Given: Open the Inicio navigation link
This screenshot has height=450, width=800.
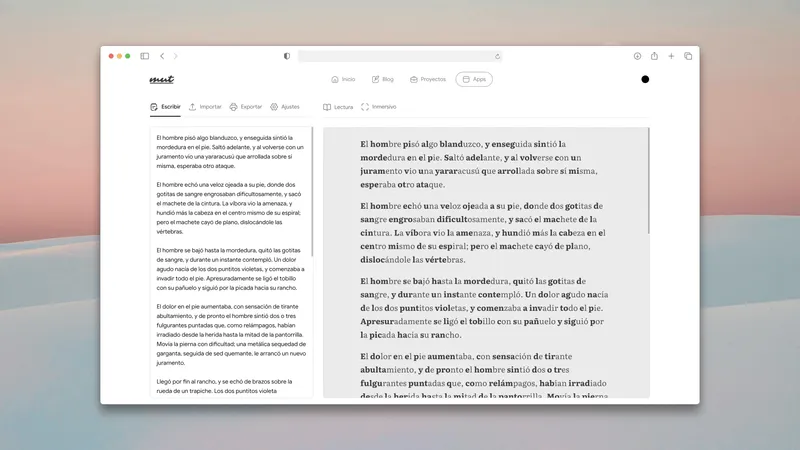Looking at the screenshot, I should (x=343, y=79).
